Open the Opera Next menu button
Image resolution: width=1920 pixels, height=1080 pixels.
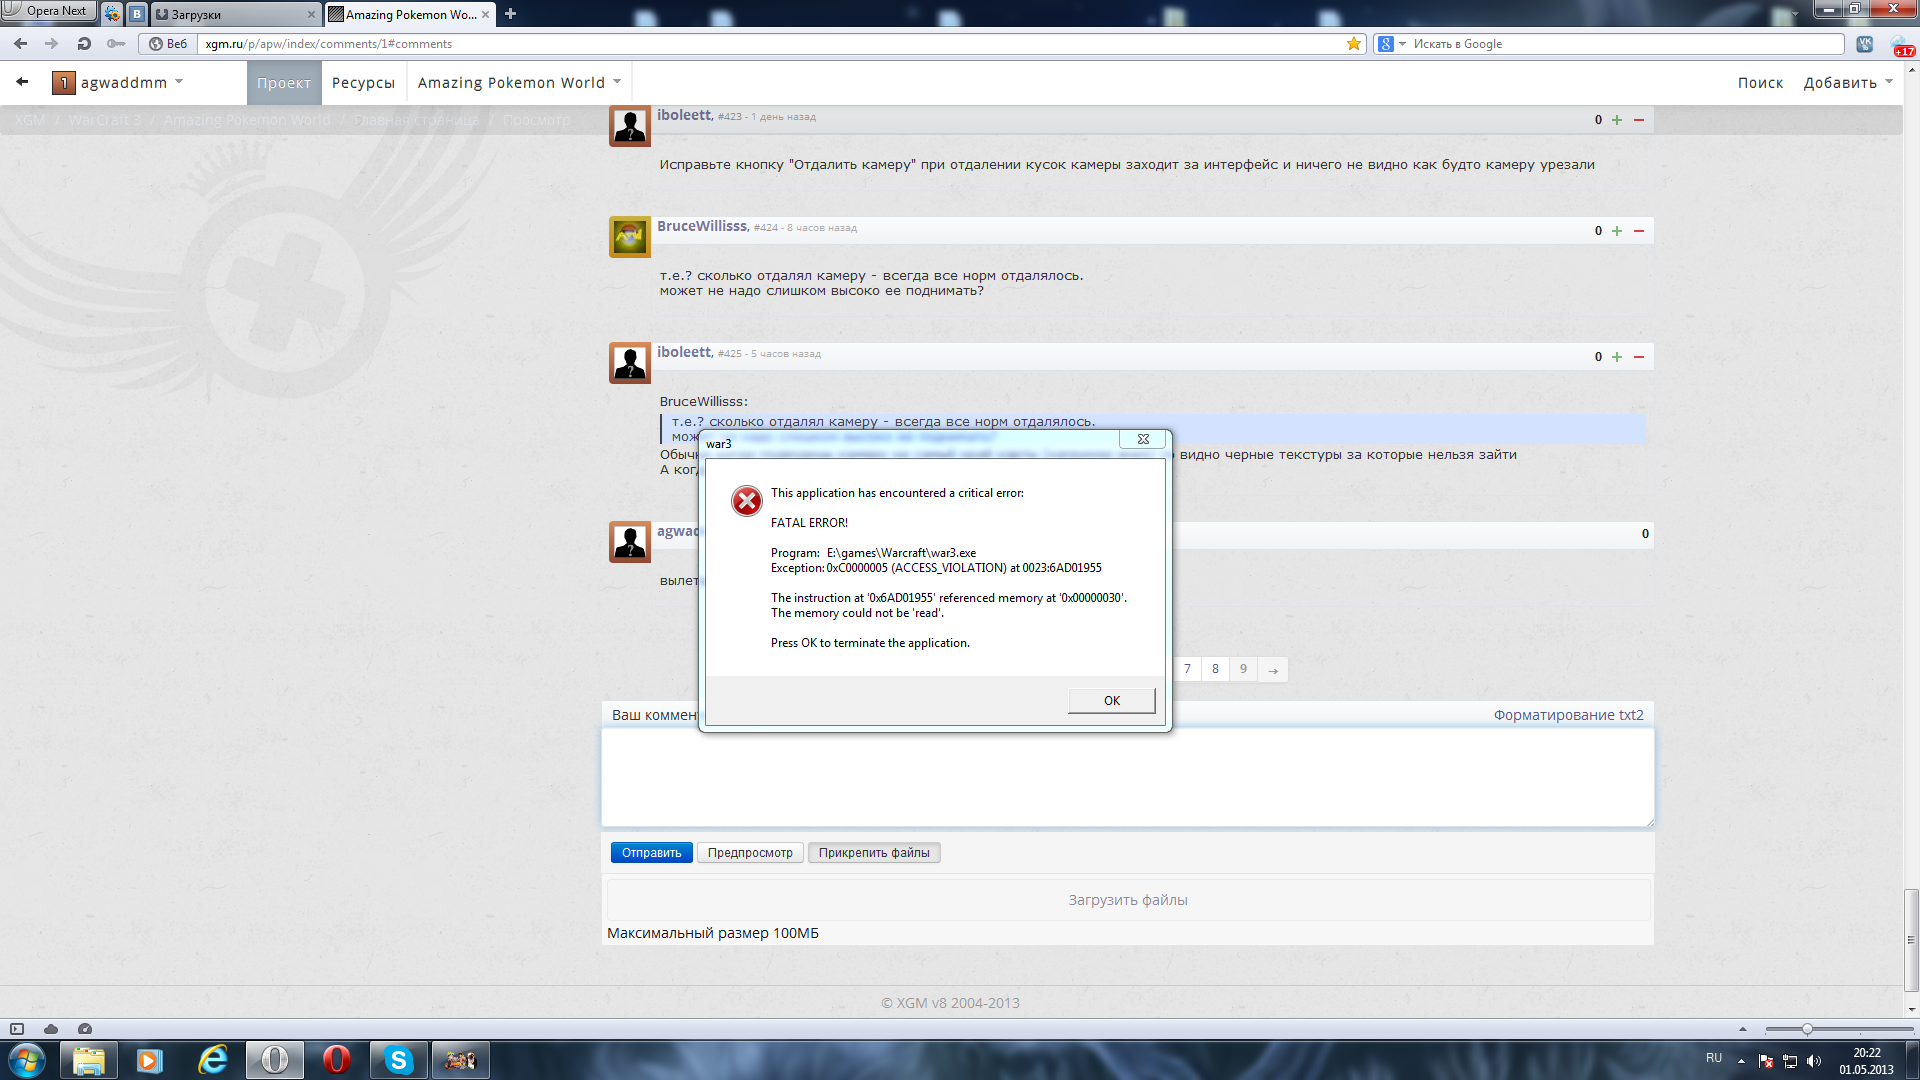49,11
